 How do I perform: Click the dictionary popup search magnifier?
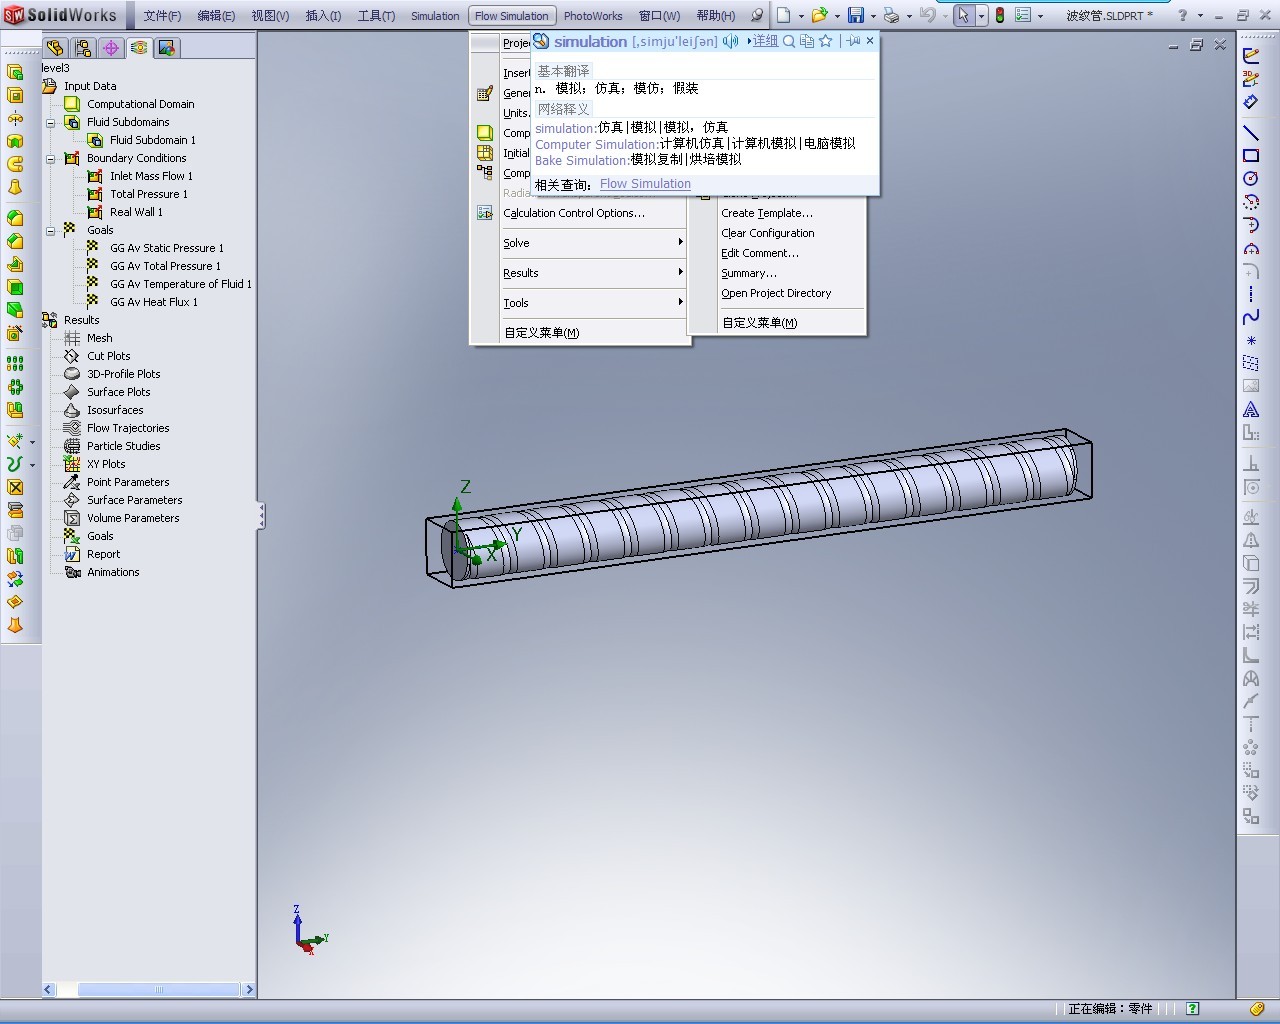(x=789, y=41)
